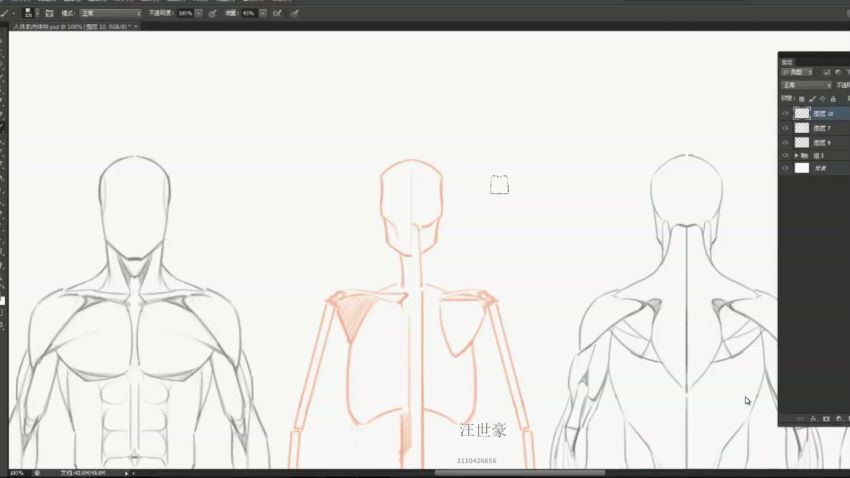850x478 pixels.
Task: Enable the airbrush mode icon
Action: click(x=277, y=13)
